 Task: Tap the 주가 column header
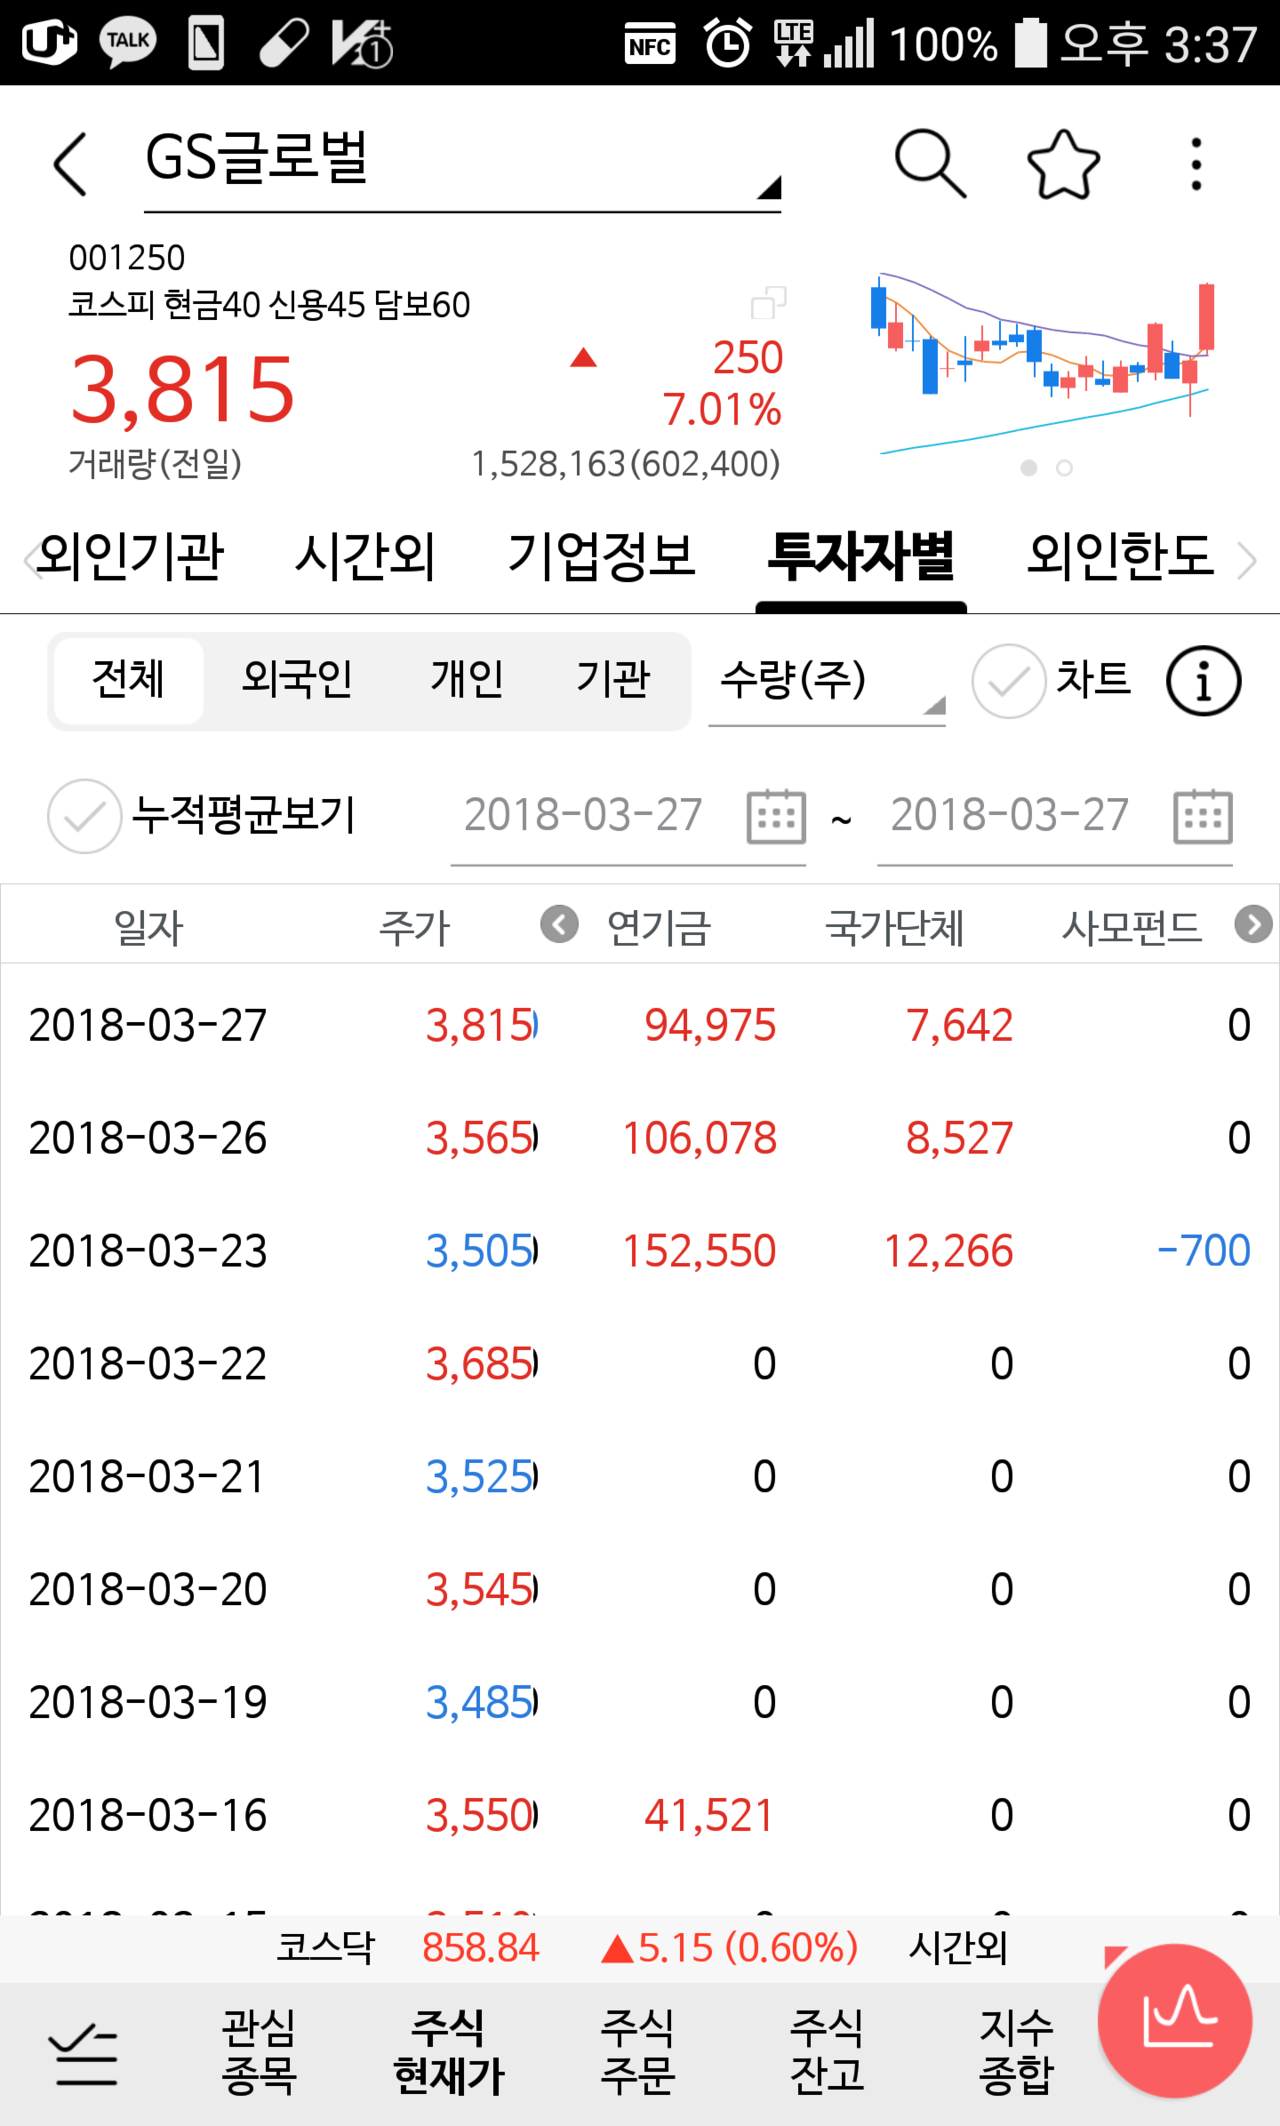(x=414, y=928)
